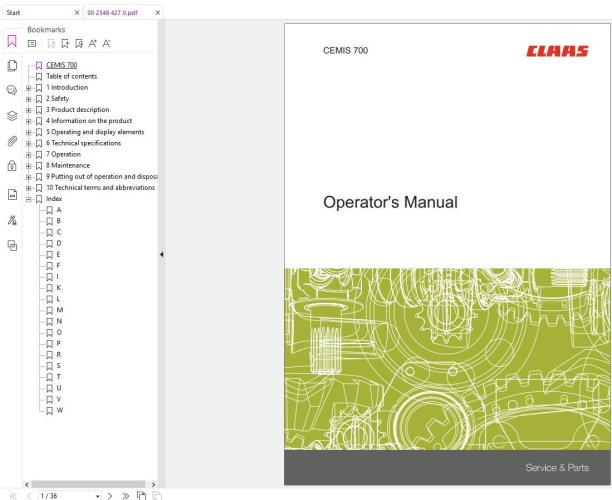Viewport: 612px width, 500px height.
Task: Increase bookmark font size
Action: click(x=93, y=44)
